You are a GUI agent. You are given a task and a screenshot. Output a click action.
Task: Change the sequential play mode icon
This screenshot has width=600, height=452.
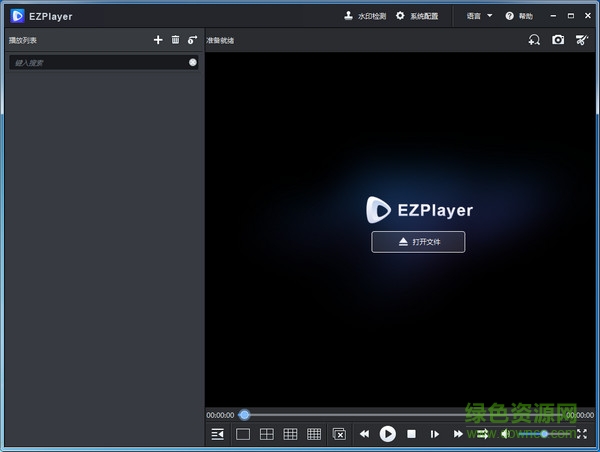tap(483, 434)
